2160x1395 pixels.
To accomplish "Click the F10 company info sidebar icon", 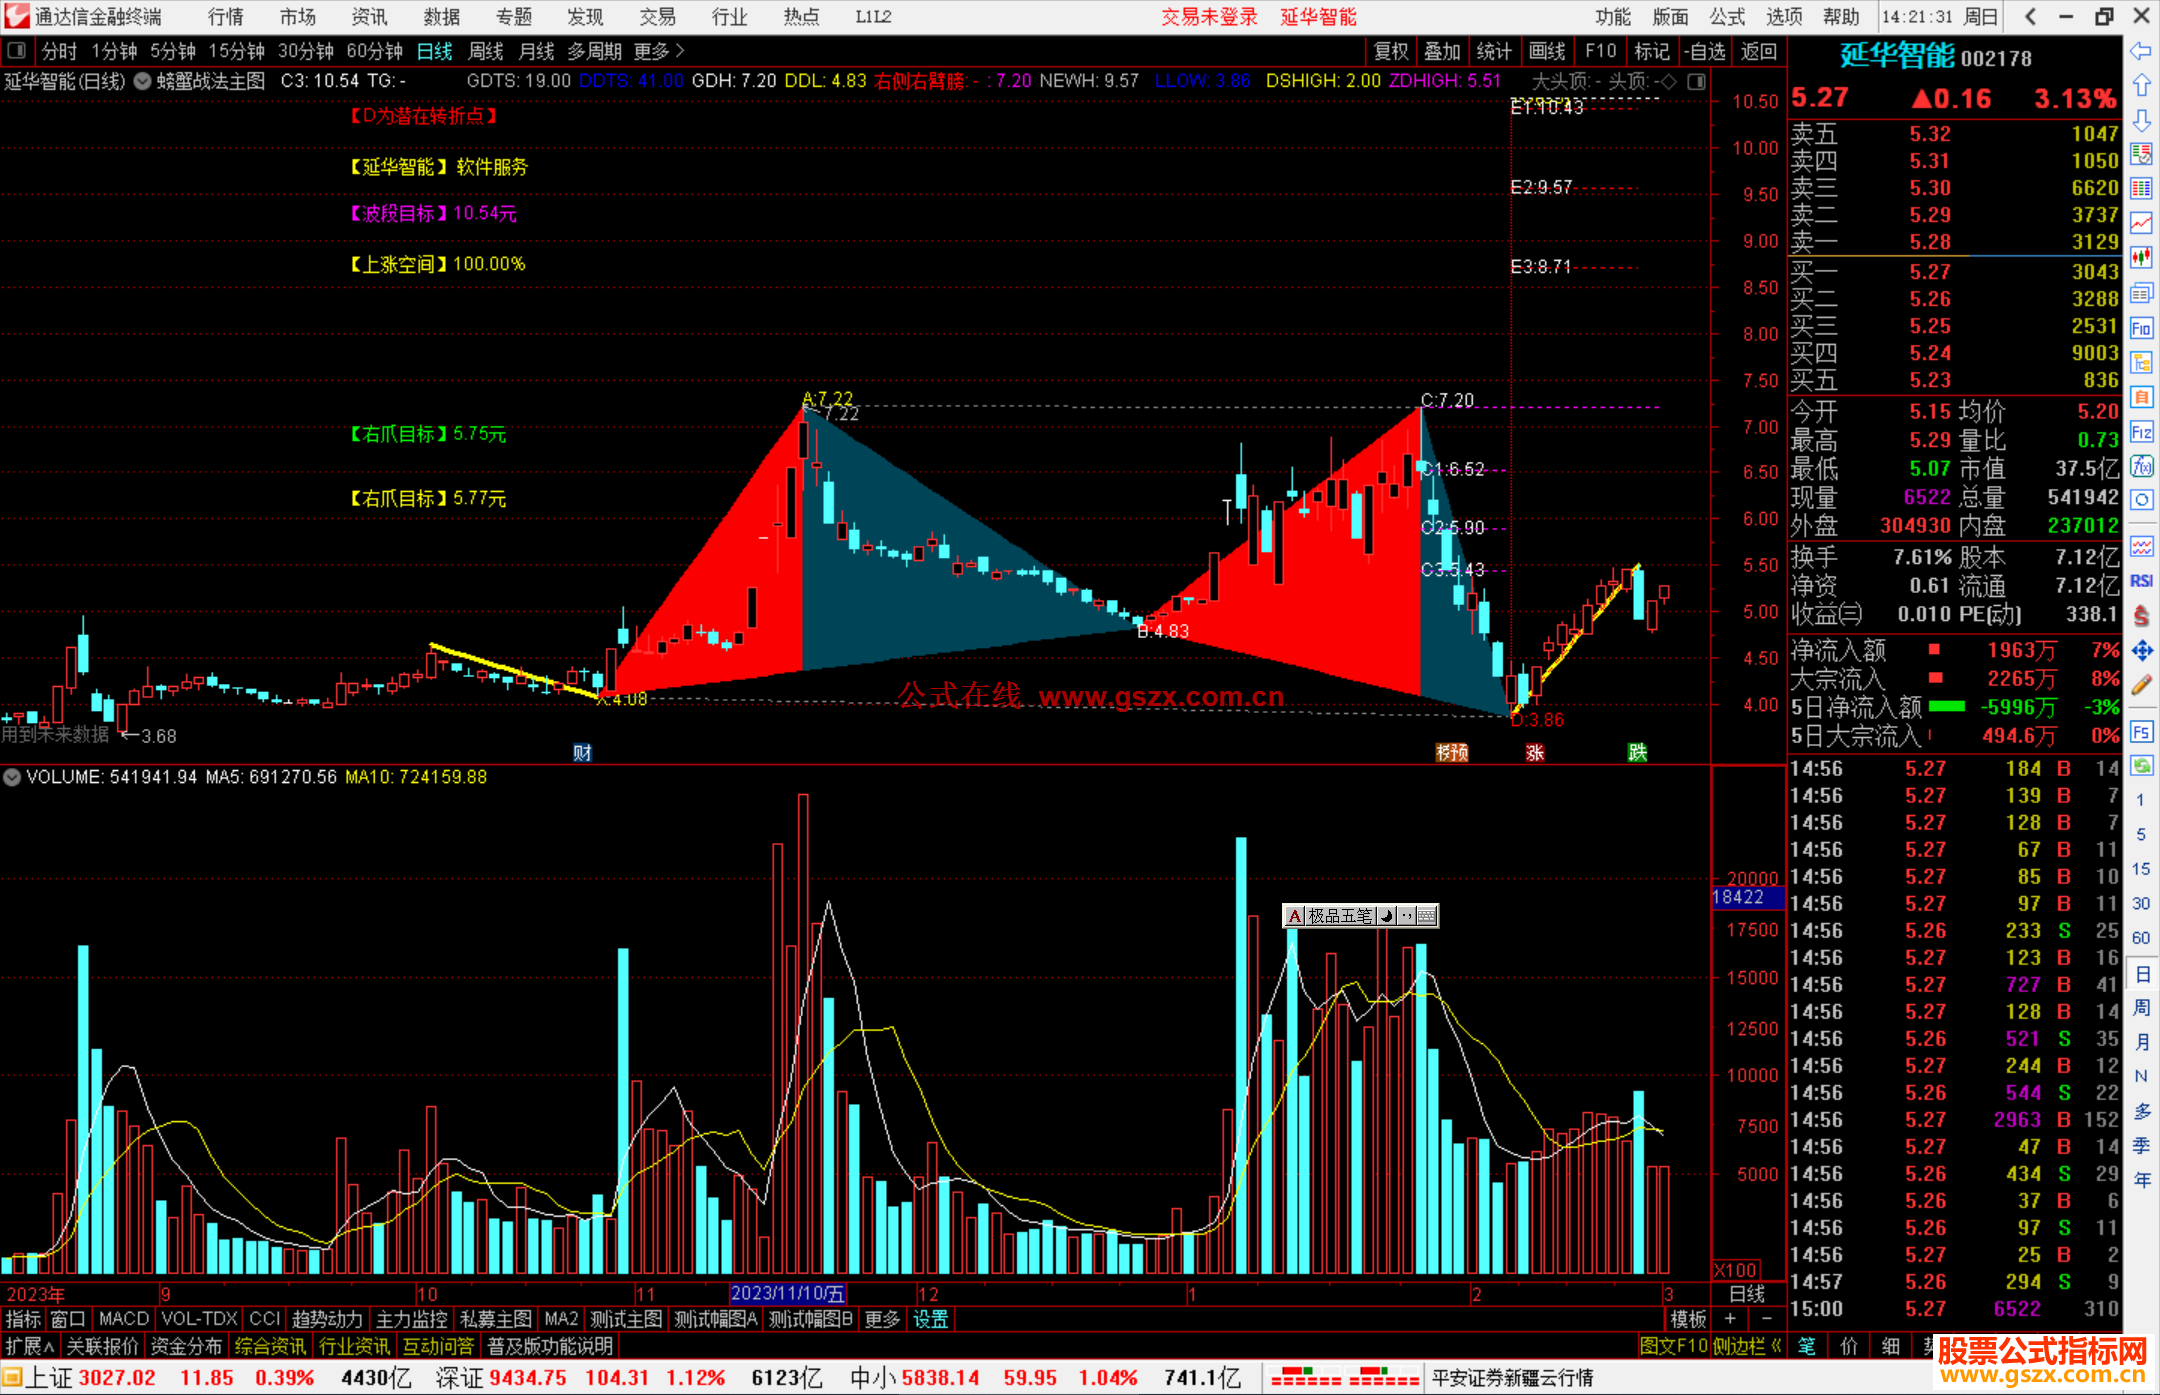I will coord(2141,329).
